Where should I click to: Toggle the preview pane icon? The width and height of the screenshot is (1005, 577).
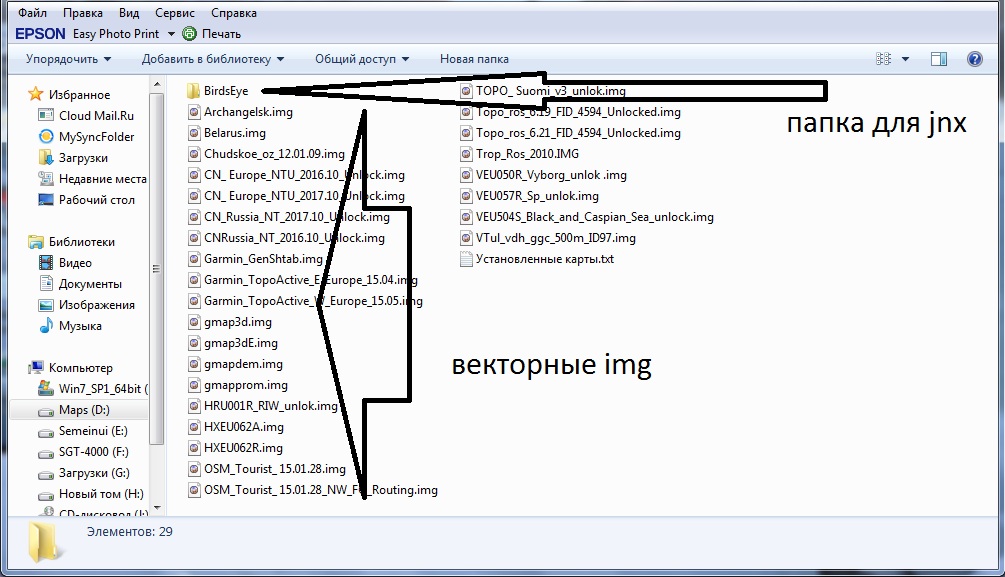pyautogui.click(x=938, y=59)
